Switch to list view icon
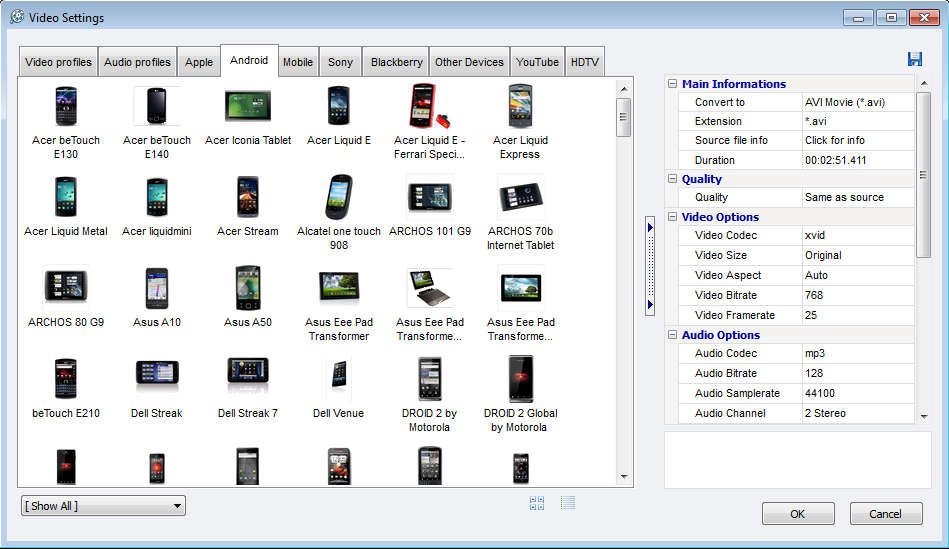949x549 pixels. (x=568, y=503)
